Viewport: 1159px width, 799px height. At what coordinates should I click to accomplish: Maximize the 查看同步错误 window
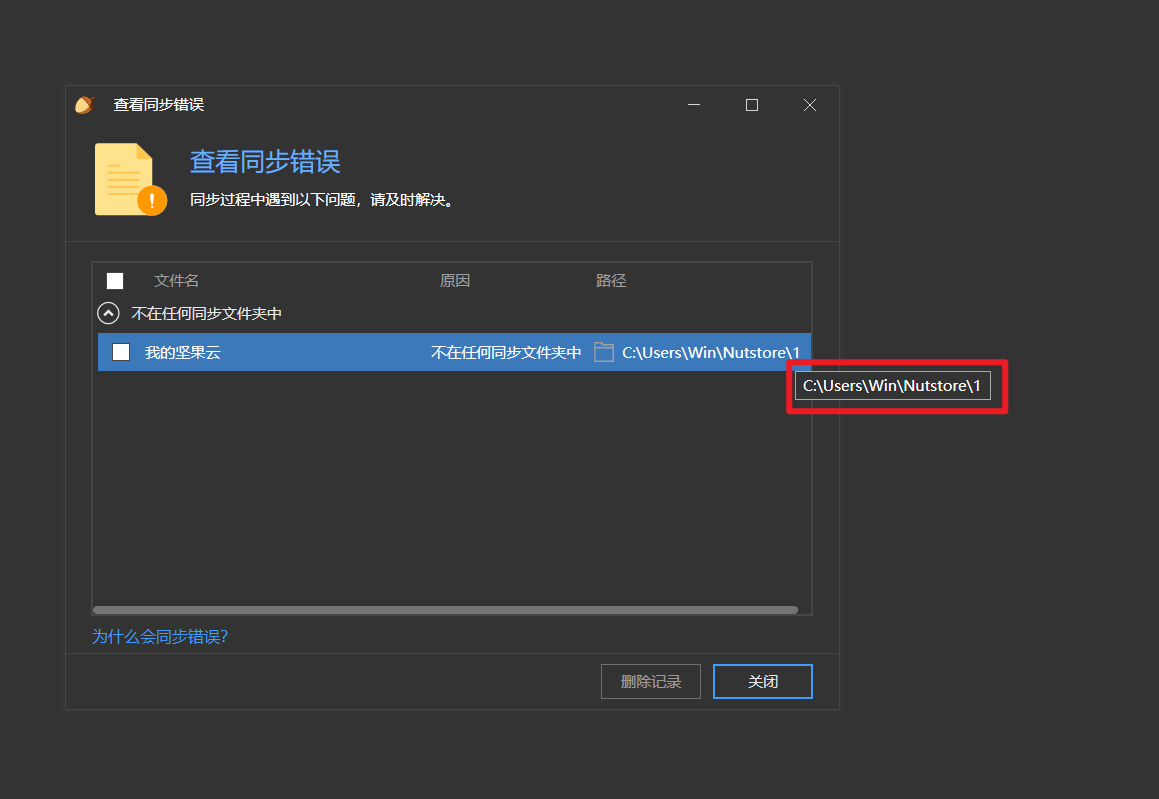point(752,105)
